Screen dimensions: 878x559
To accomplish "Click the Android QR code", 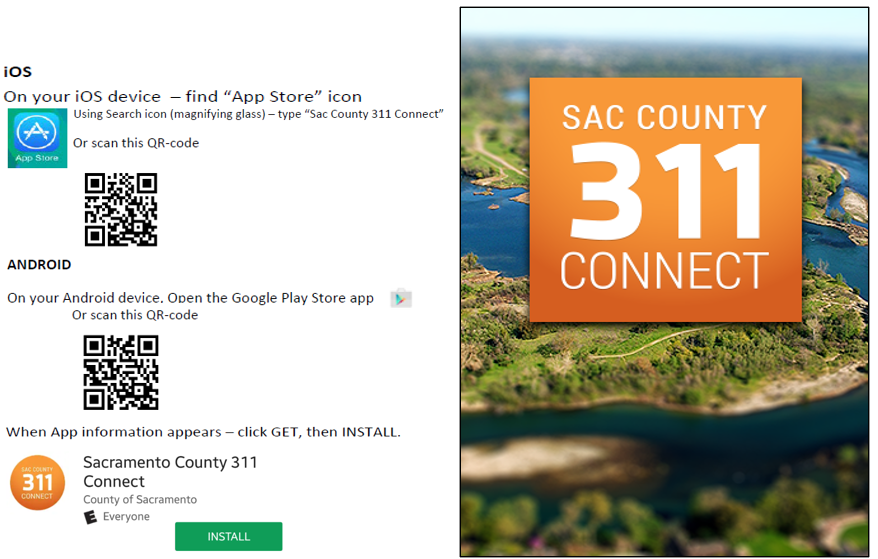I will (x=121, y=372).
